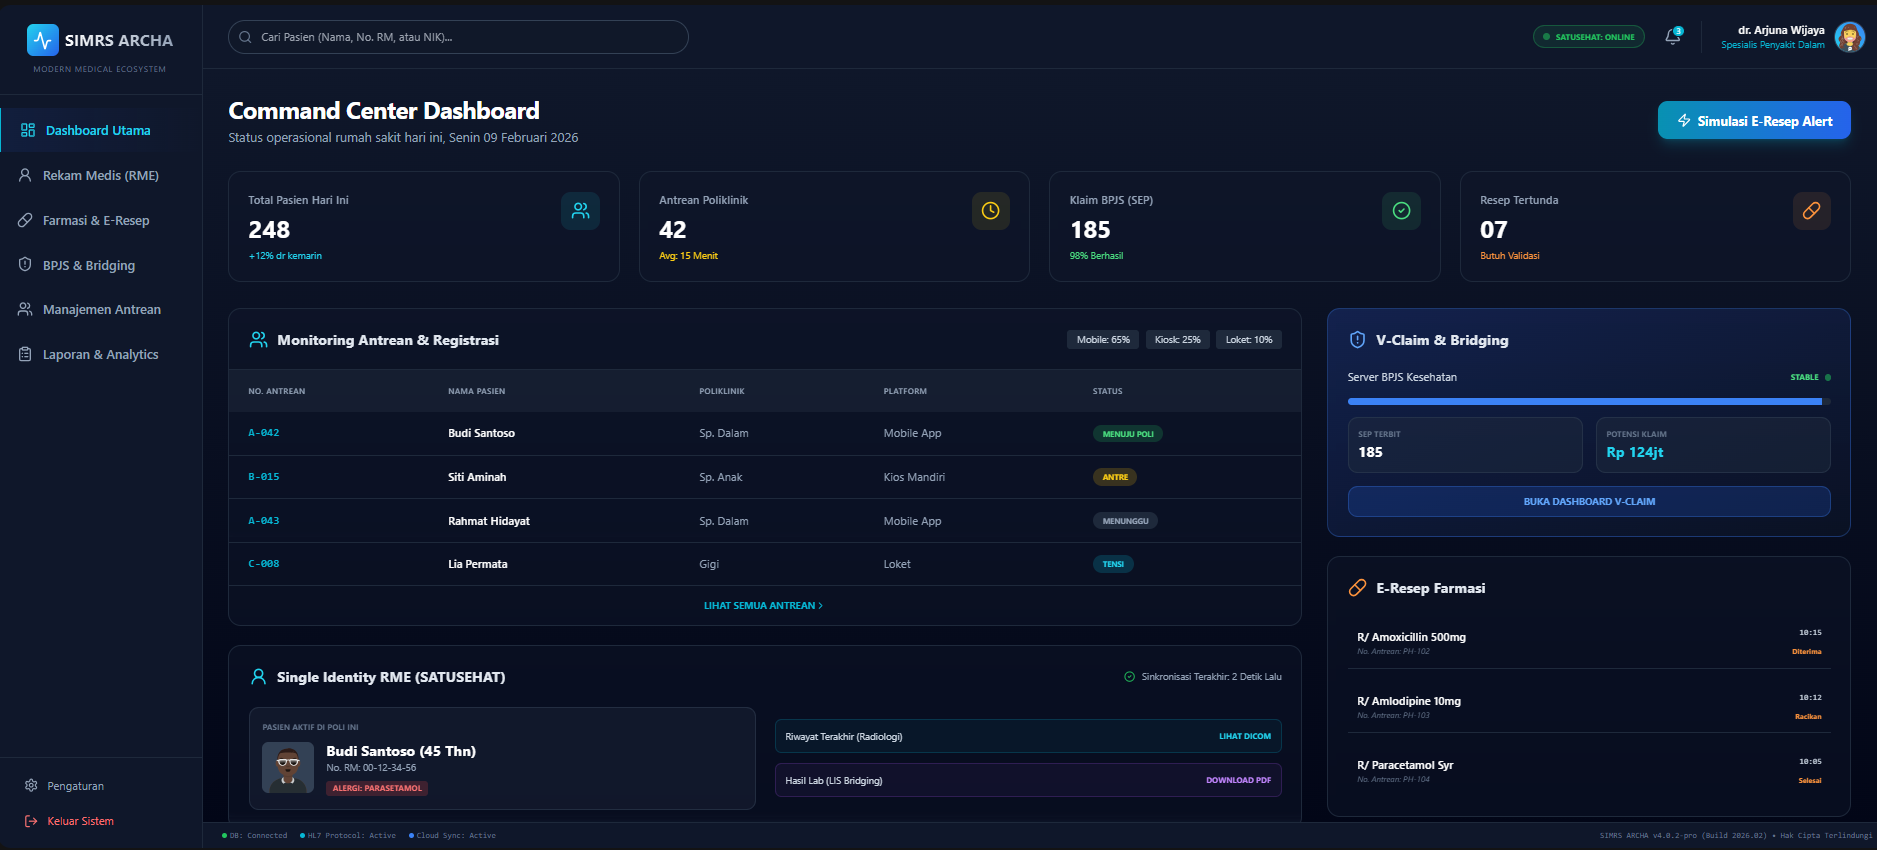The height and width of the screenshot is (850, 1877).
Task: Click the V-Claim shield icon
Action: pyautogui.click(x=1357, y=340)
